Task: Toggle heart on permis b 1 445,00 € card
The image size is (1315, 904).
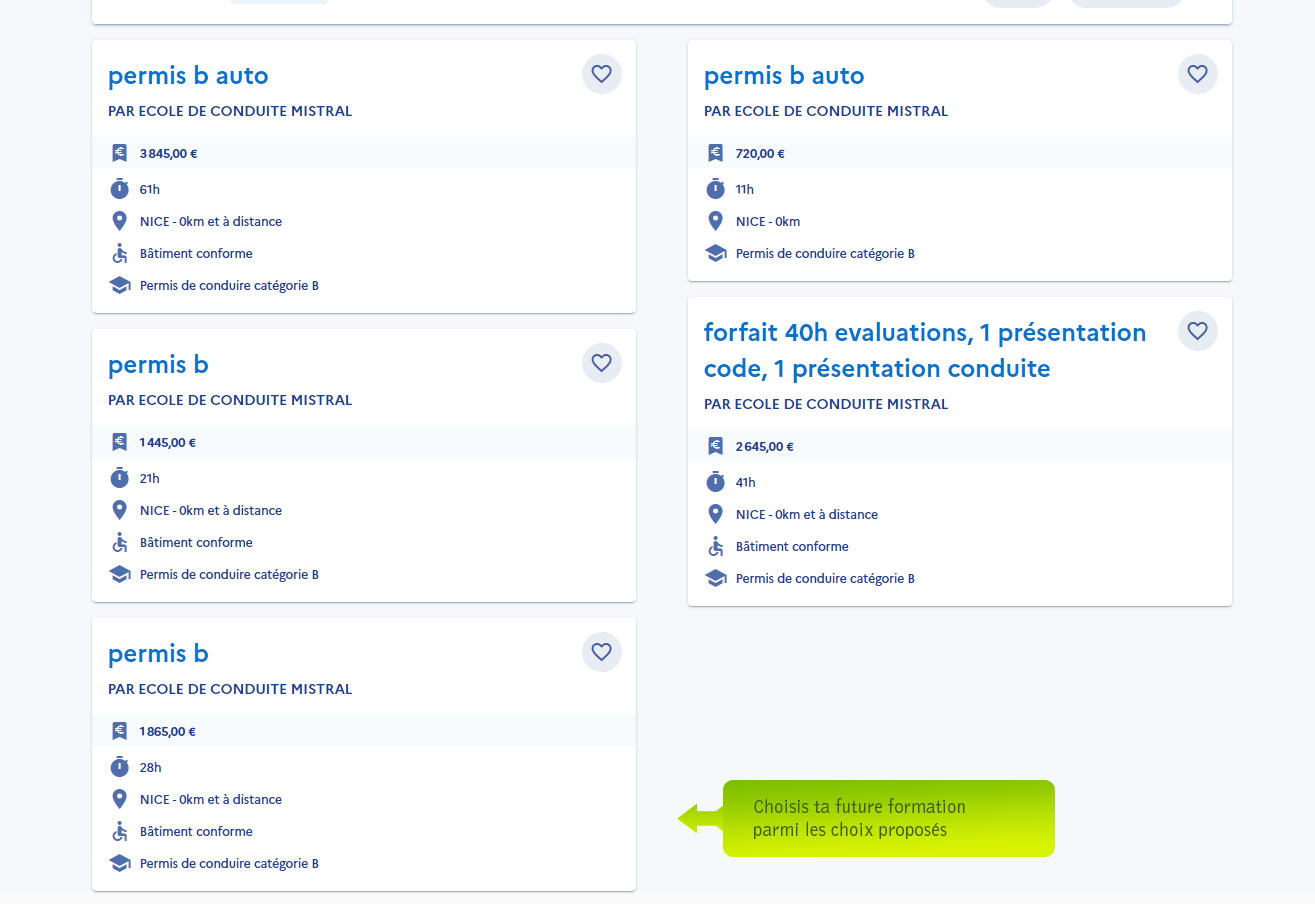Action: tap(601, 363)
